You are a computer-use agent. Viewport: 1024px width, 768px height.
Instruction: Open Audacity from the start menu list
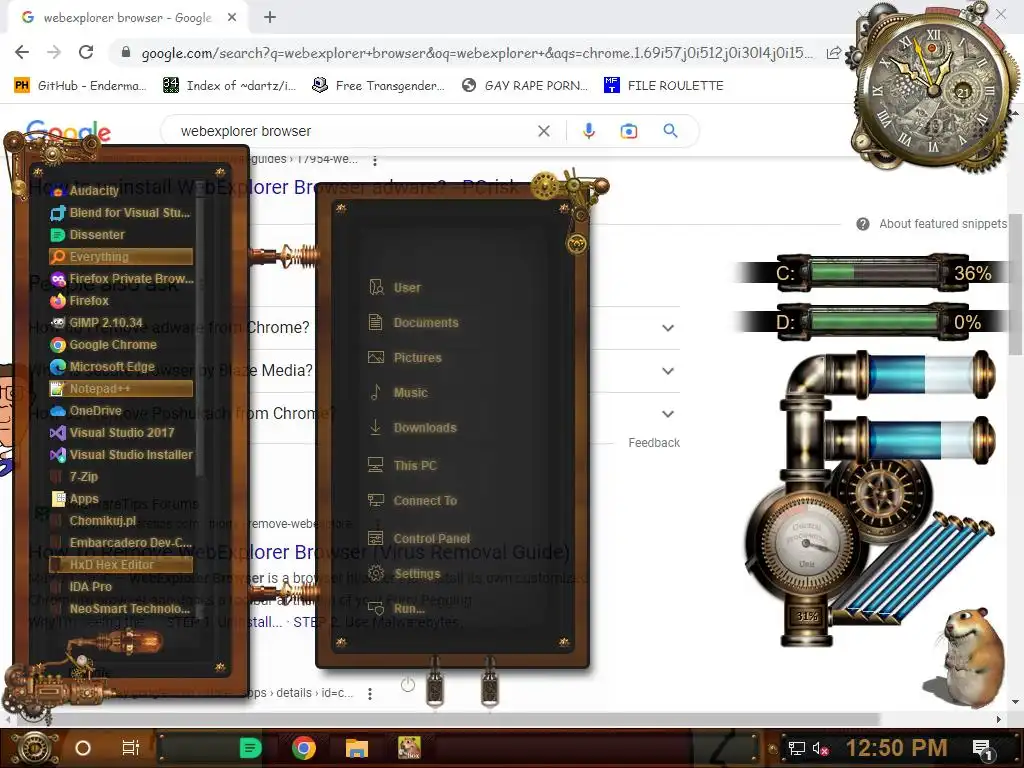pos(121,191)
